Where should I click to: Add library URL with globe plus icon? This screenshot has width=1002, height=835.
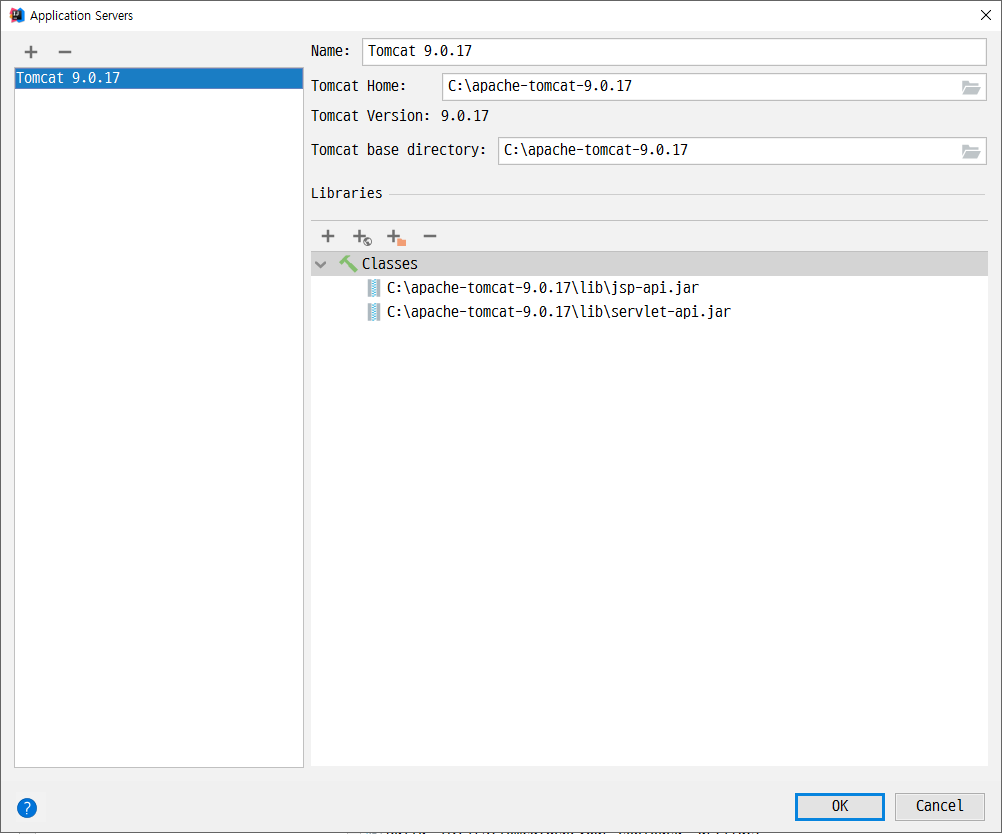point(362,237)
